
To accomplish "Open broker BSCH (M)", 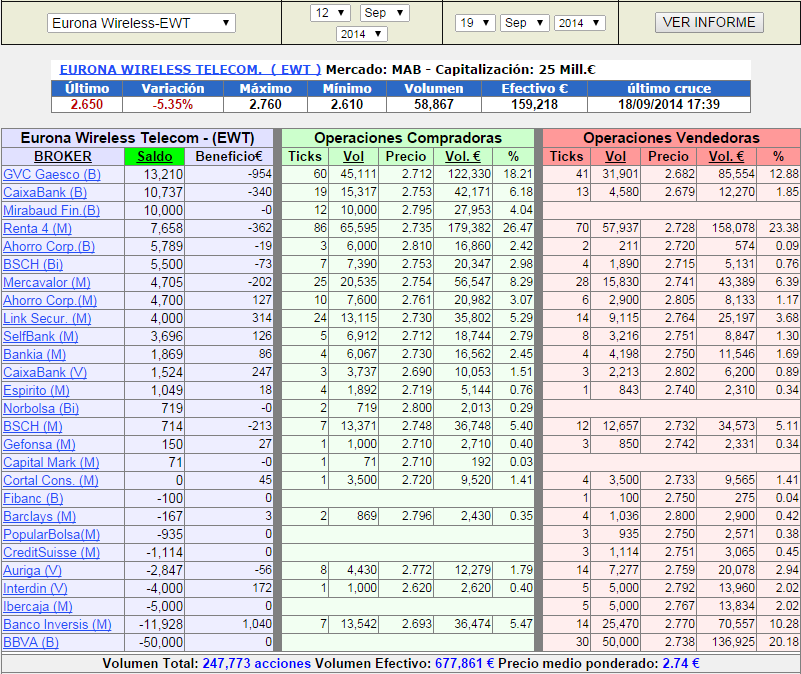I will point(33,426).
